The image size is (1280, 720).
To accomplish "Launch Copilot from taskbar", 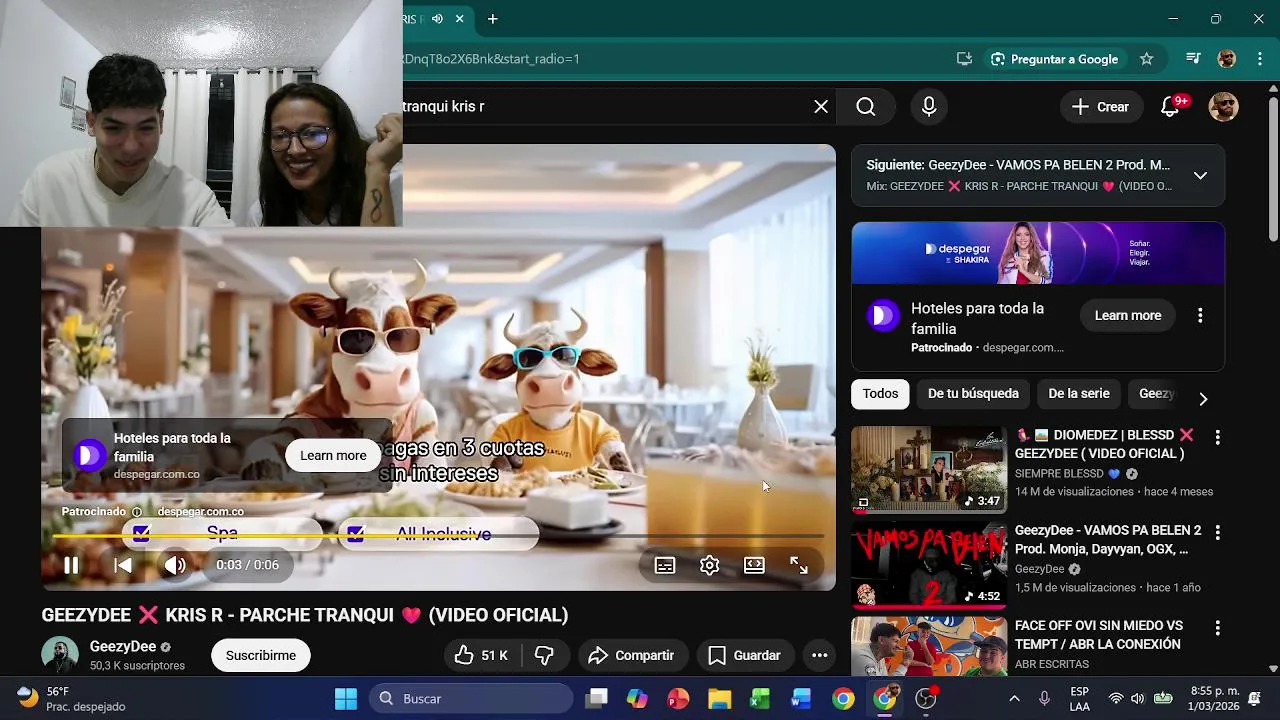I will coord(637,698).
